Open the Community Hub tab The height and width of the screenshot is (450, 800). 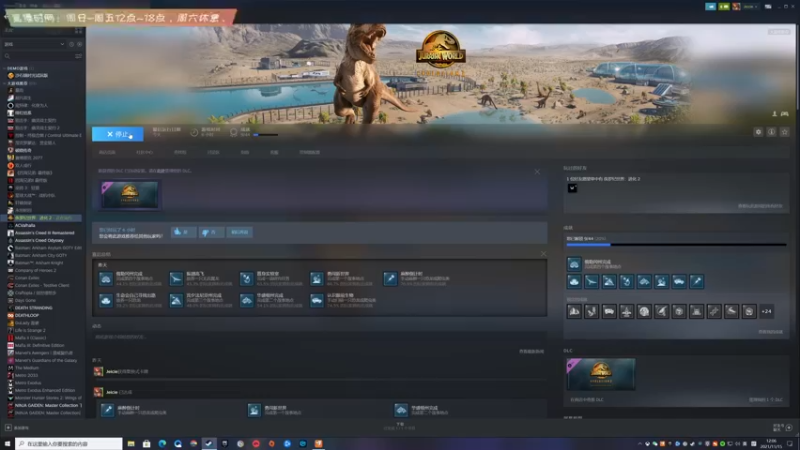click(x=144, y=152)
